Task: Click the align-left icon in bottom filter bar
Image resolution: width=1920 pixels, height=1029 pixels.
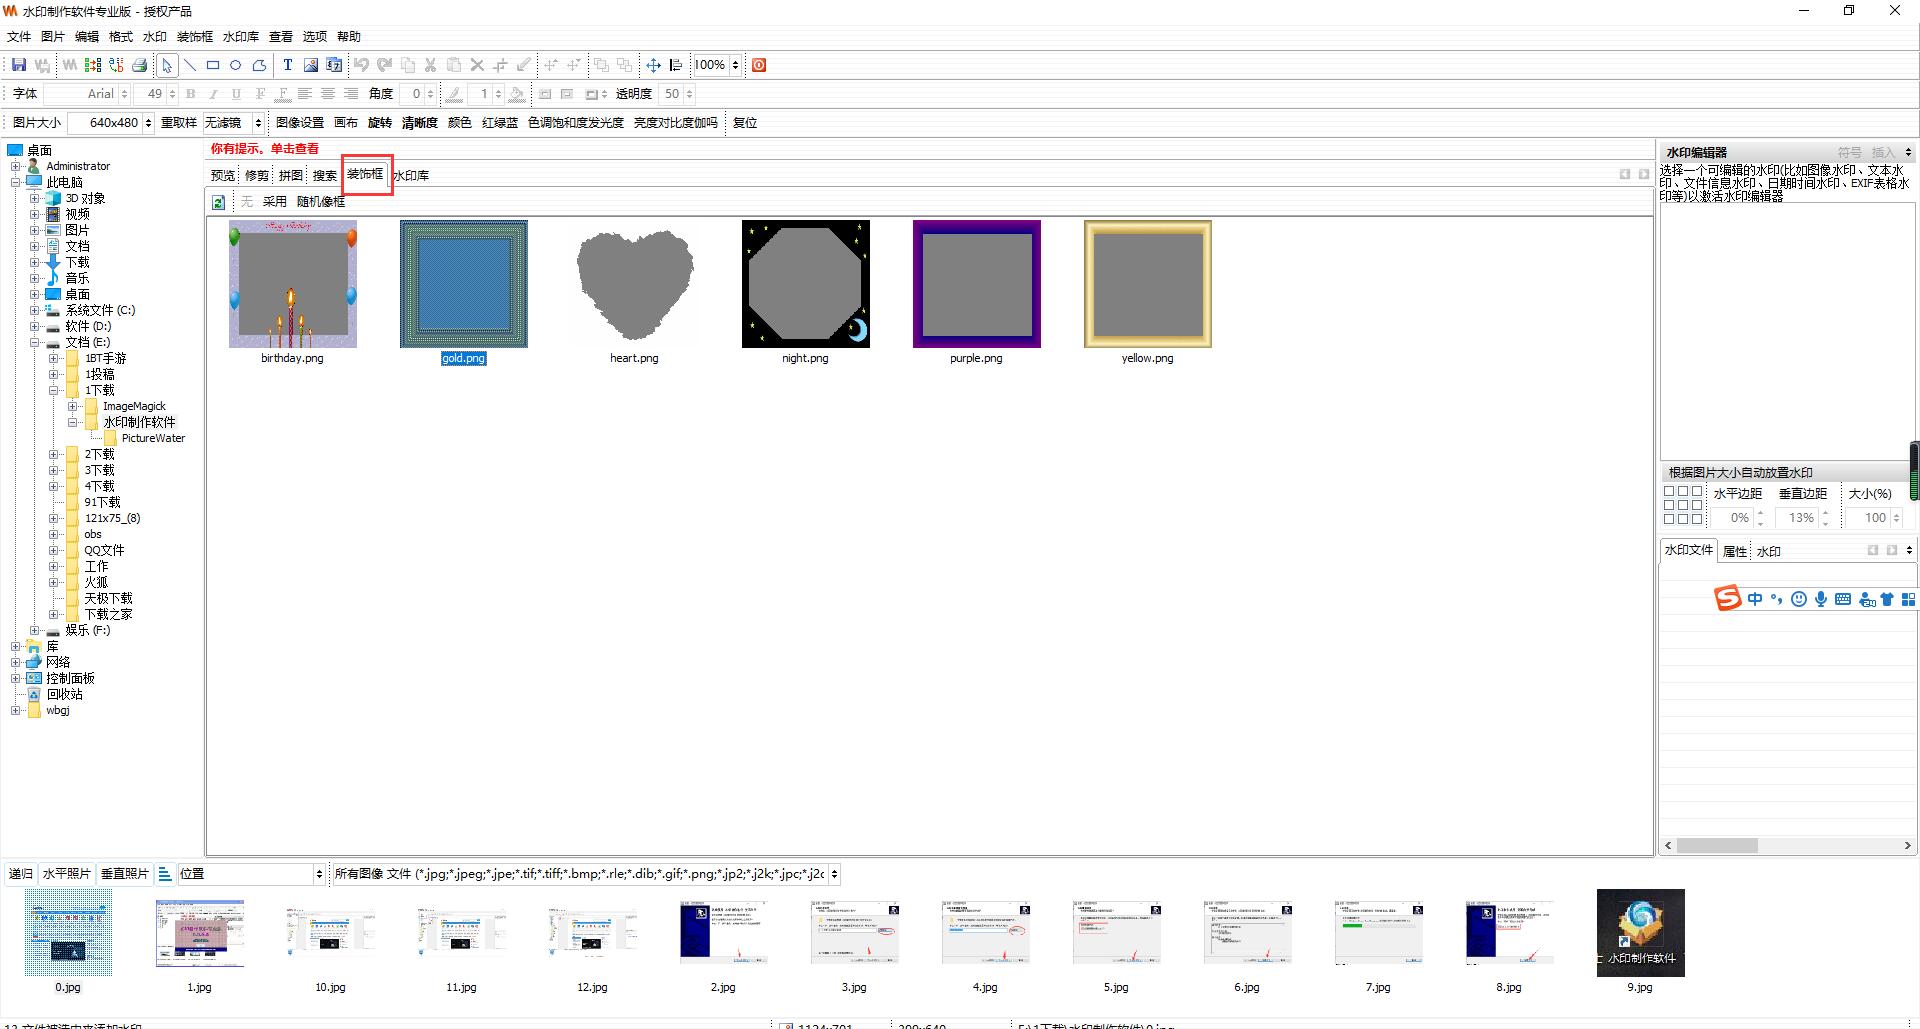Action: point(165,874)
